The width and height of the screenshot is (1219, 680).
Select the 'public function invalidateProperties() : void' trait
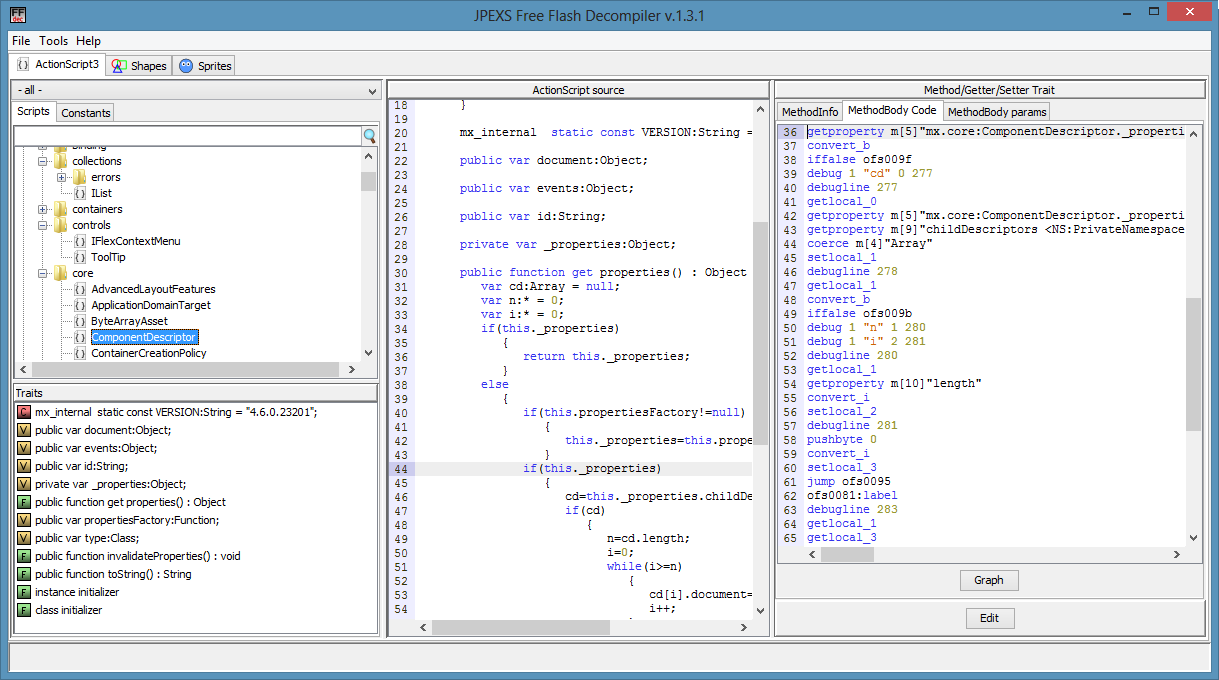coord(138,556)
